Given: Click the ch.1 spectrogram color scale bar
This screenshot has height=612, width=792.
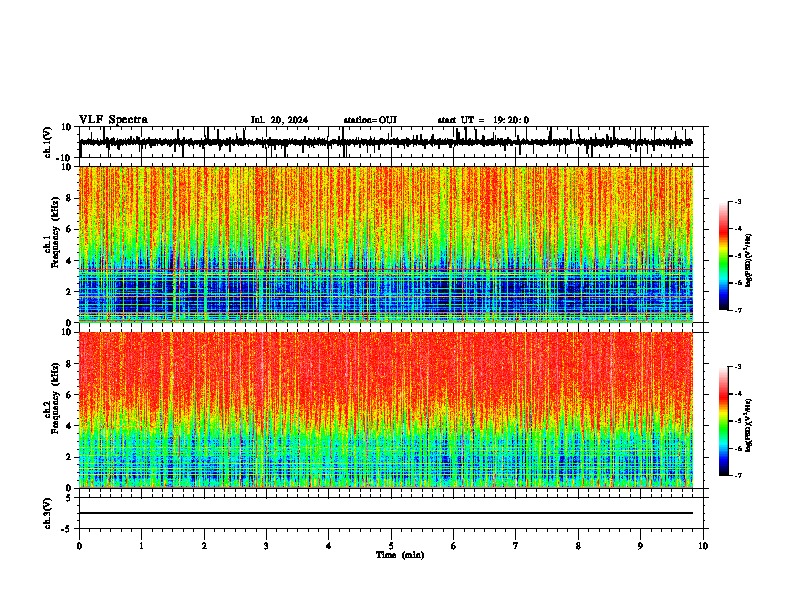Looking at the screenshot, I should click(724, 256).
